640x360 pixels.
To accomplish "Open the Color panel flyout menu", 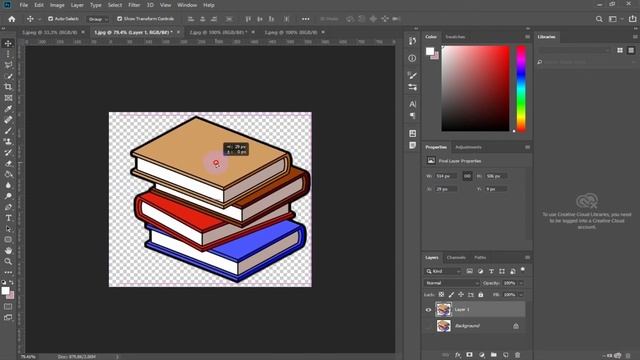I will [527, 37].
